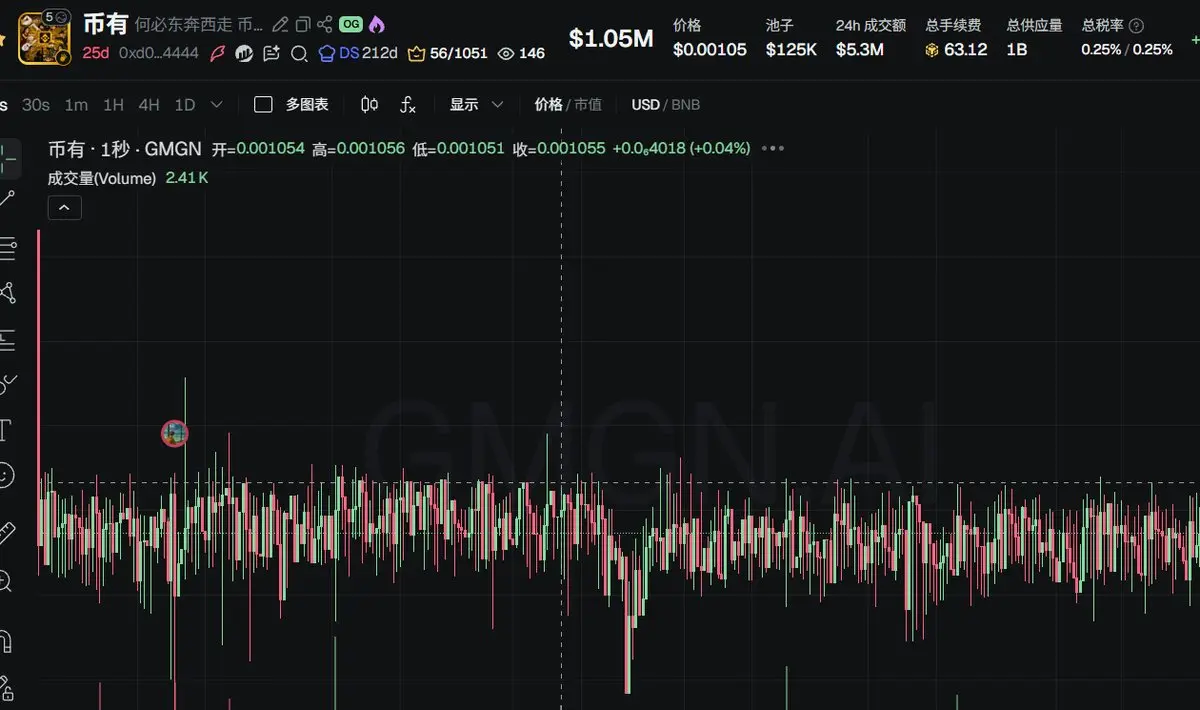Copy token name with the copy icon
Image resolution: width=1200 pixels, height=710 pixels.
[302, 25]
